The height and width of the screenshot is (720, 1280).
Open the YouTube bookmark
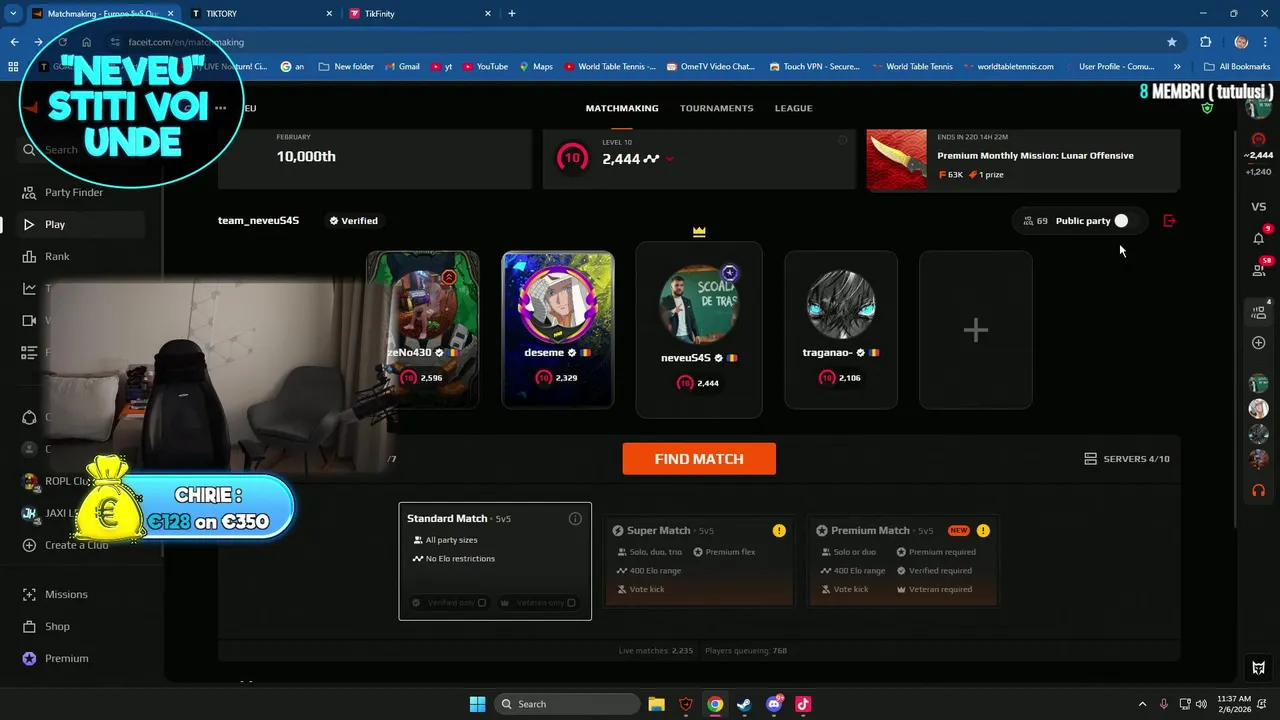pos(483,67)
